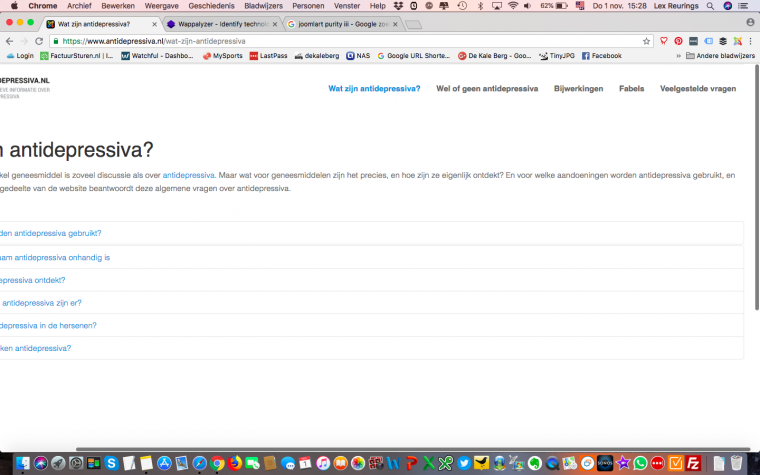Launch Siri from the Dock
This screenshot has height=475, width=760.
[x=41, y=463]
